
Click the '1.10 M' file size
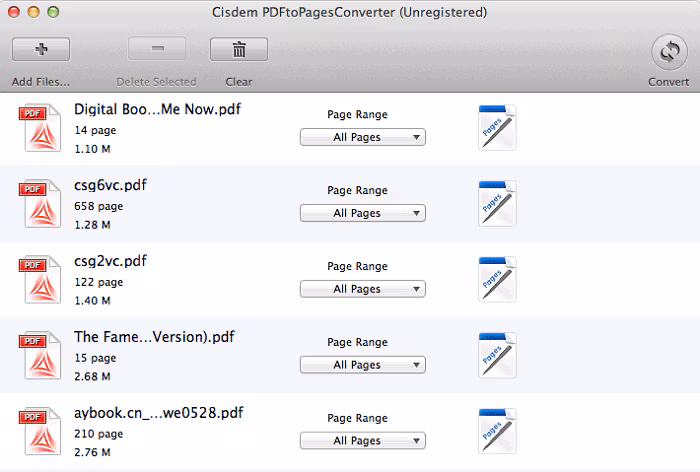pos(92,149)
